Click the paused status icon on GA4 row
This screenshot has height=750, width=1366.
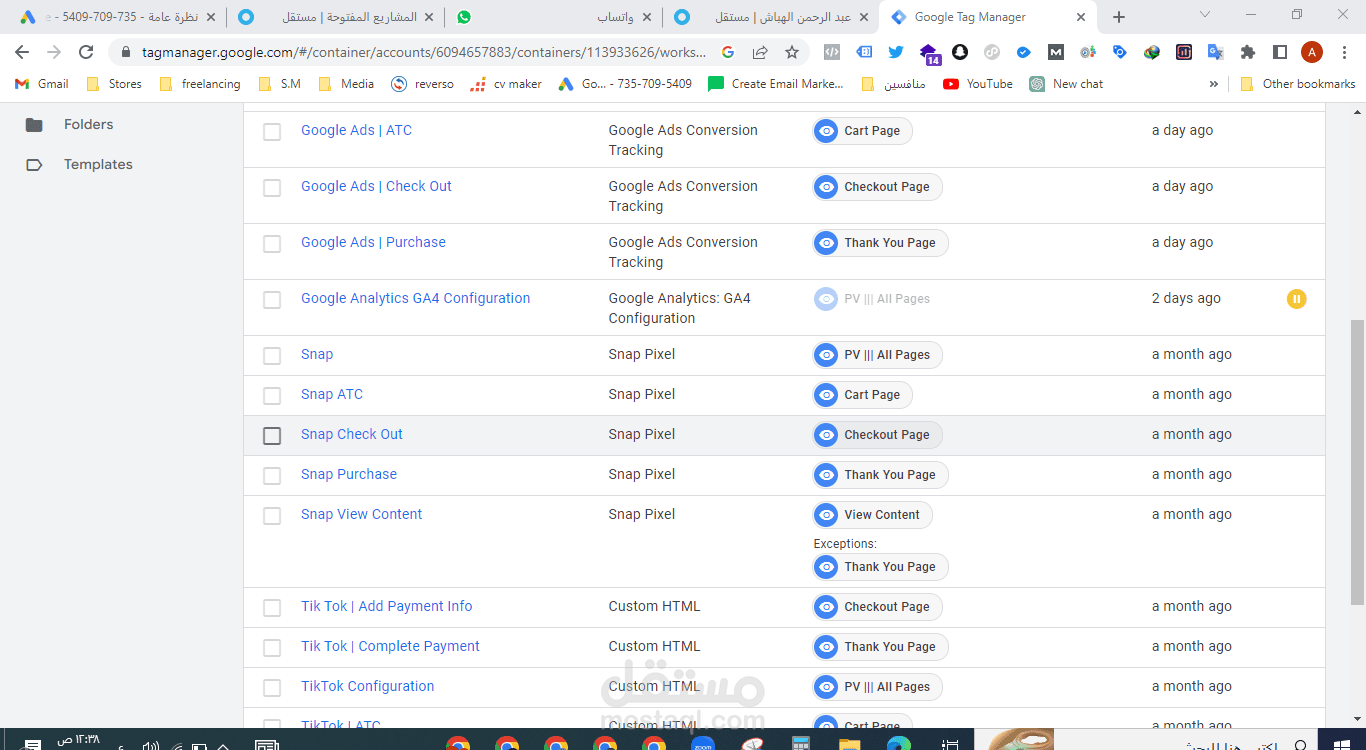coord(1296,298)
